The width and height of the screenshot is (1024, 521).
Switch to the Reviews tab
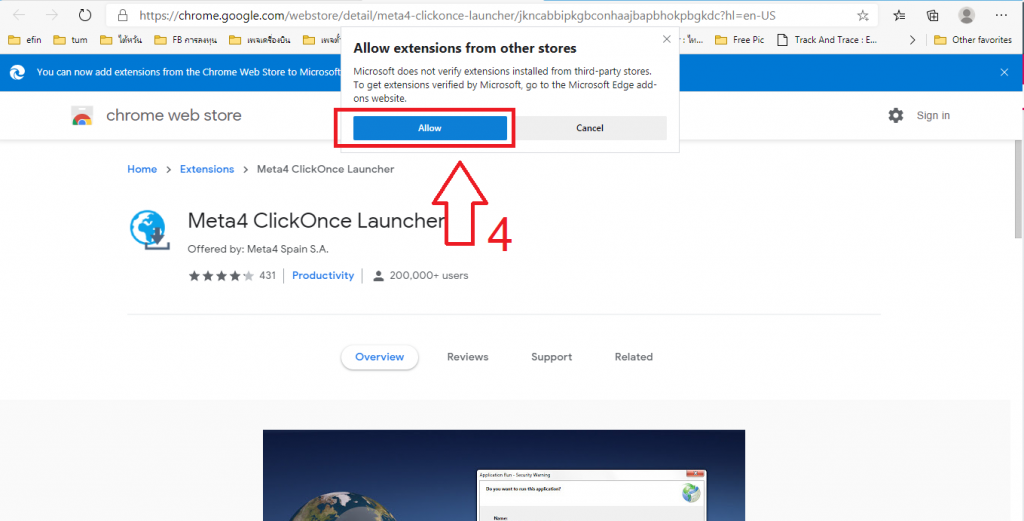[x=468, y=357]
